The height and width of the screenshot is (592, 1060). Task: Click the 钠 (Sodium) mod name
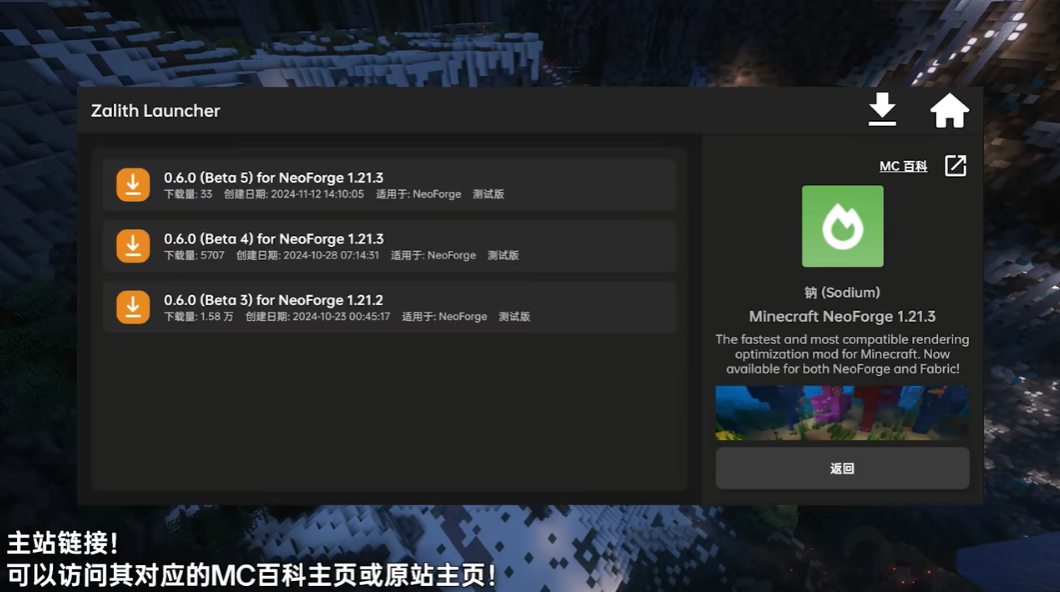point(842,293)
